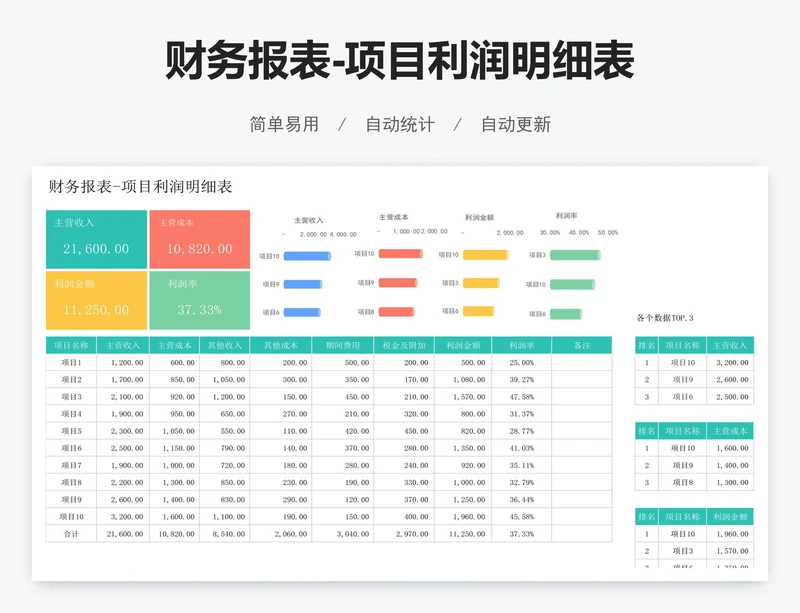
Task: Click the large heading 财务报表-项目利润明细表
Action: pos(399,61)
